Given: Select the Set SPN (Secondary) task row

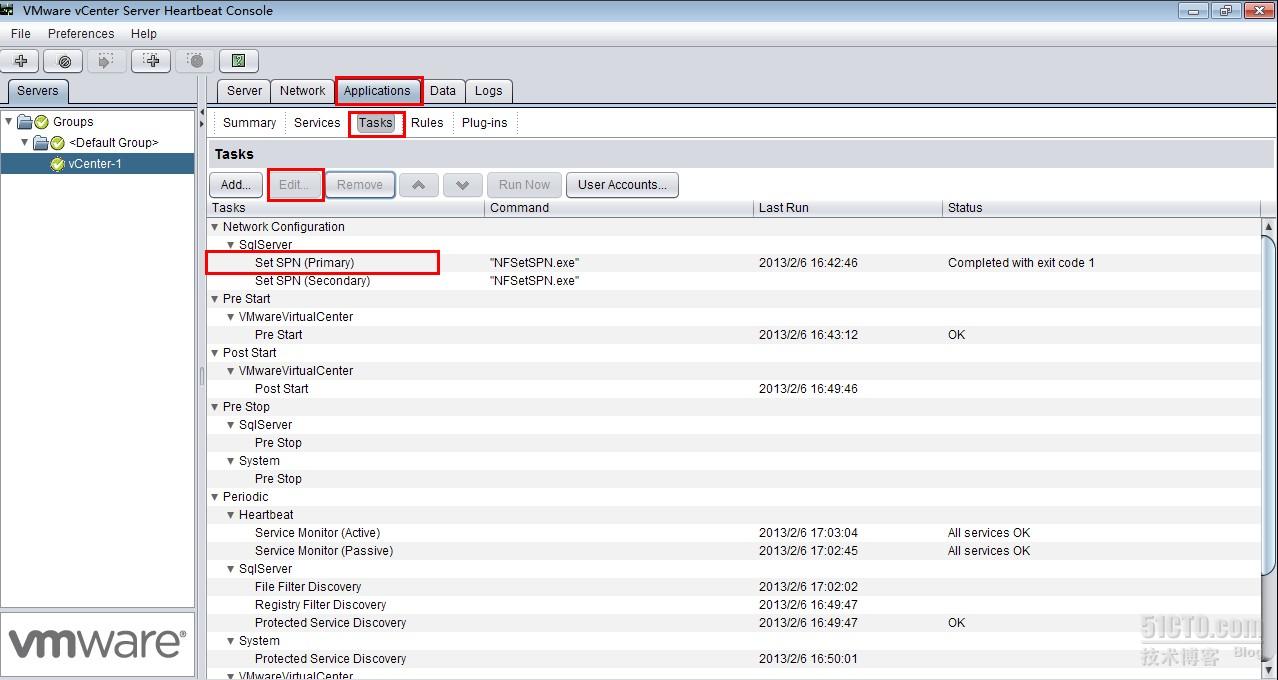Looking at the screenshot, I should (734, 281).
